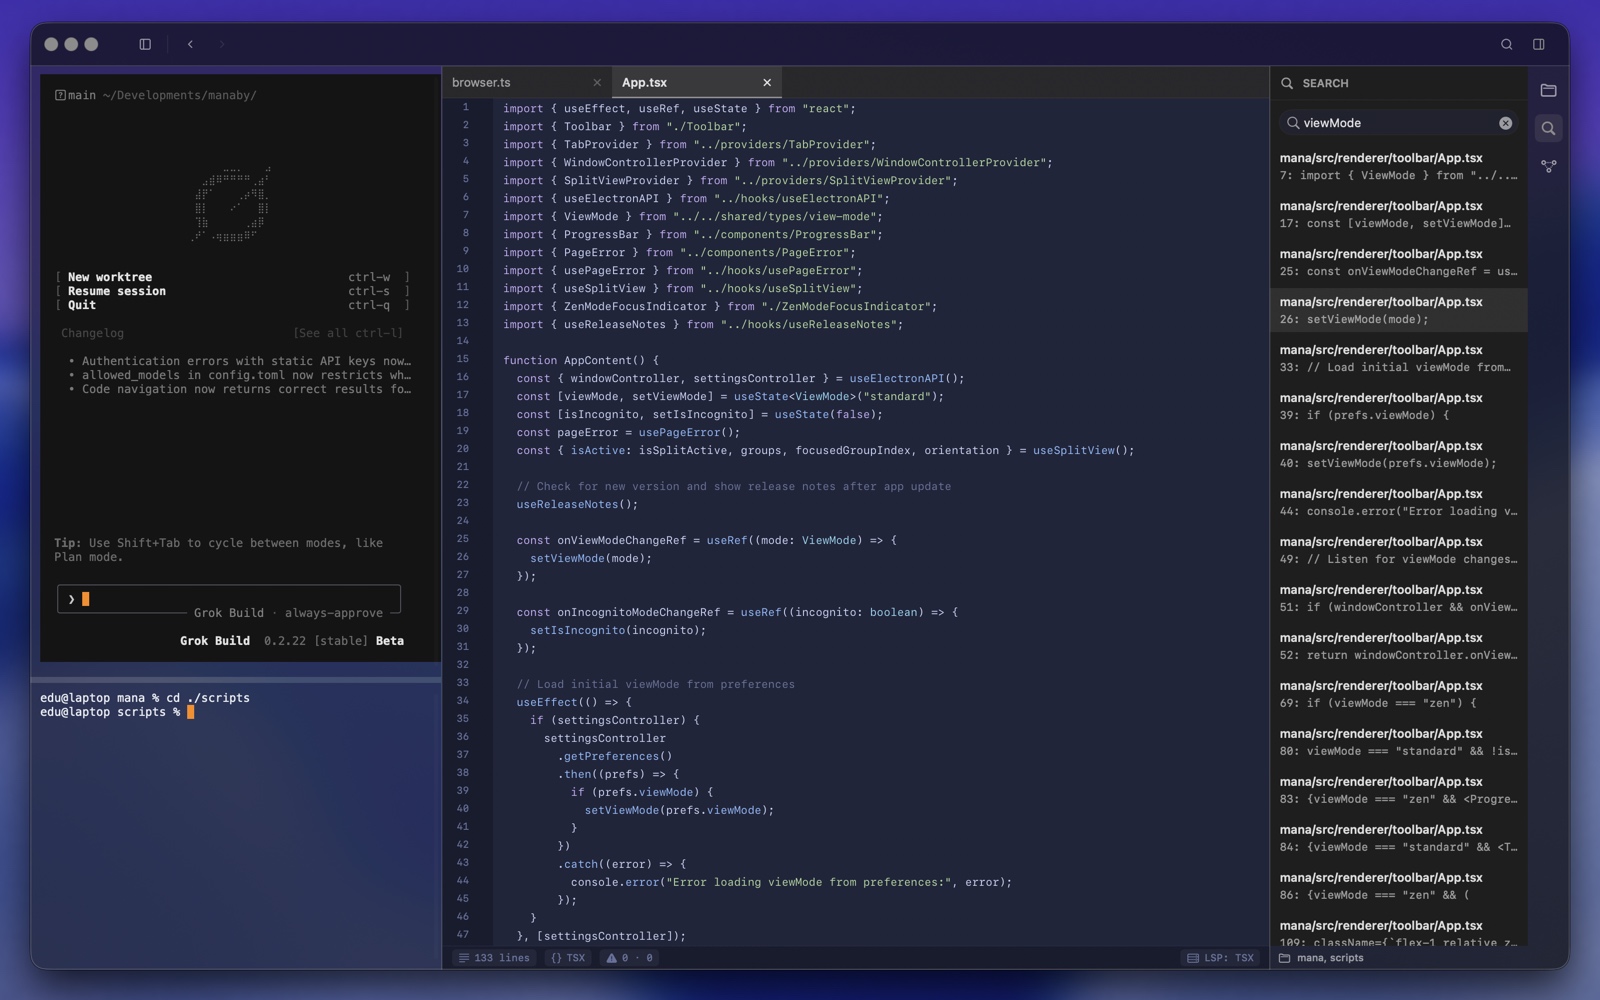Image resolution: width=1600 pixels, height=1000 pixels.
Task: Open search from the title bar magnifier
Action: (1506, 44)
